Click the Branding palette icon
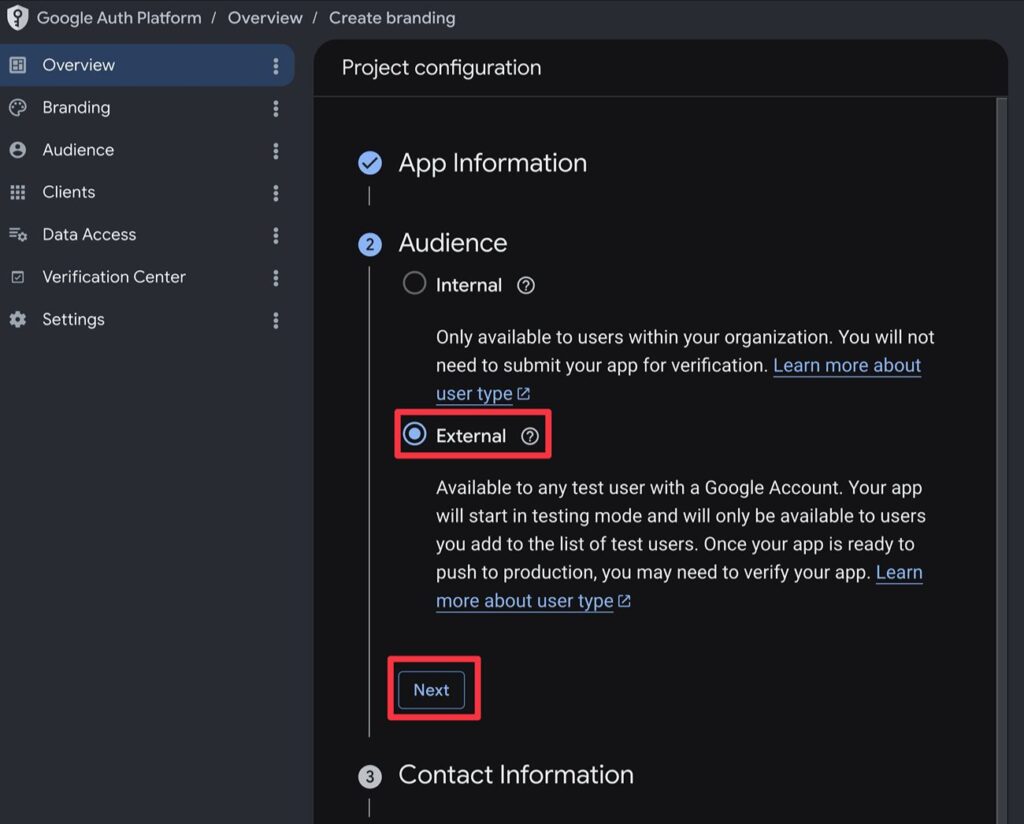The height and width of the screenshot is (824, 1024). point(18,108)
